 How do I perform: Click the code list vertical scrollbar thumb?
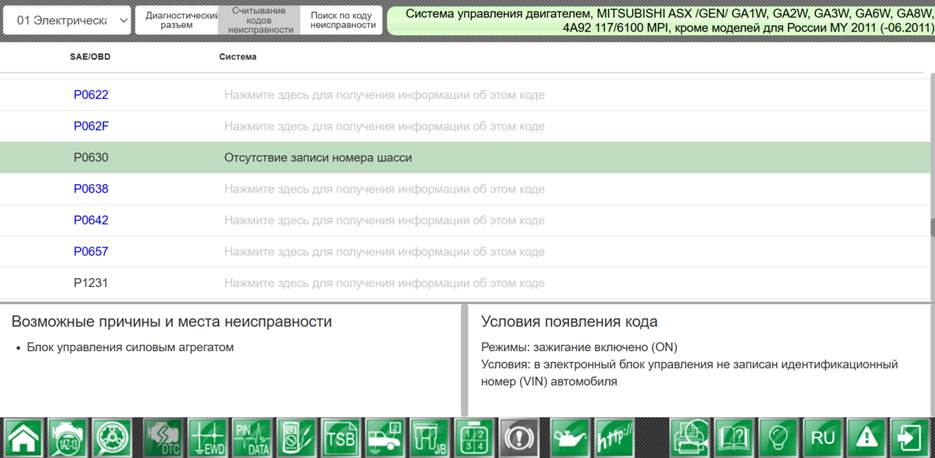(x=931, y=228)
